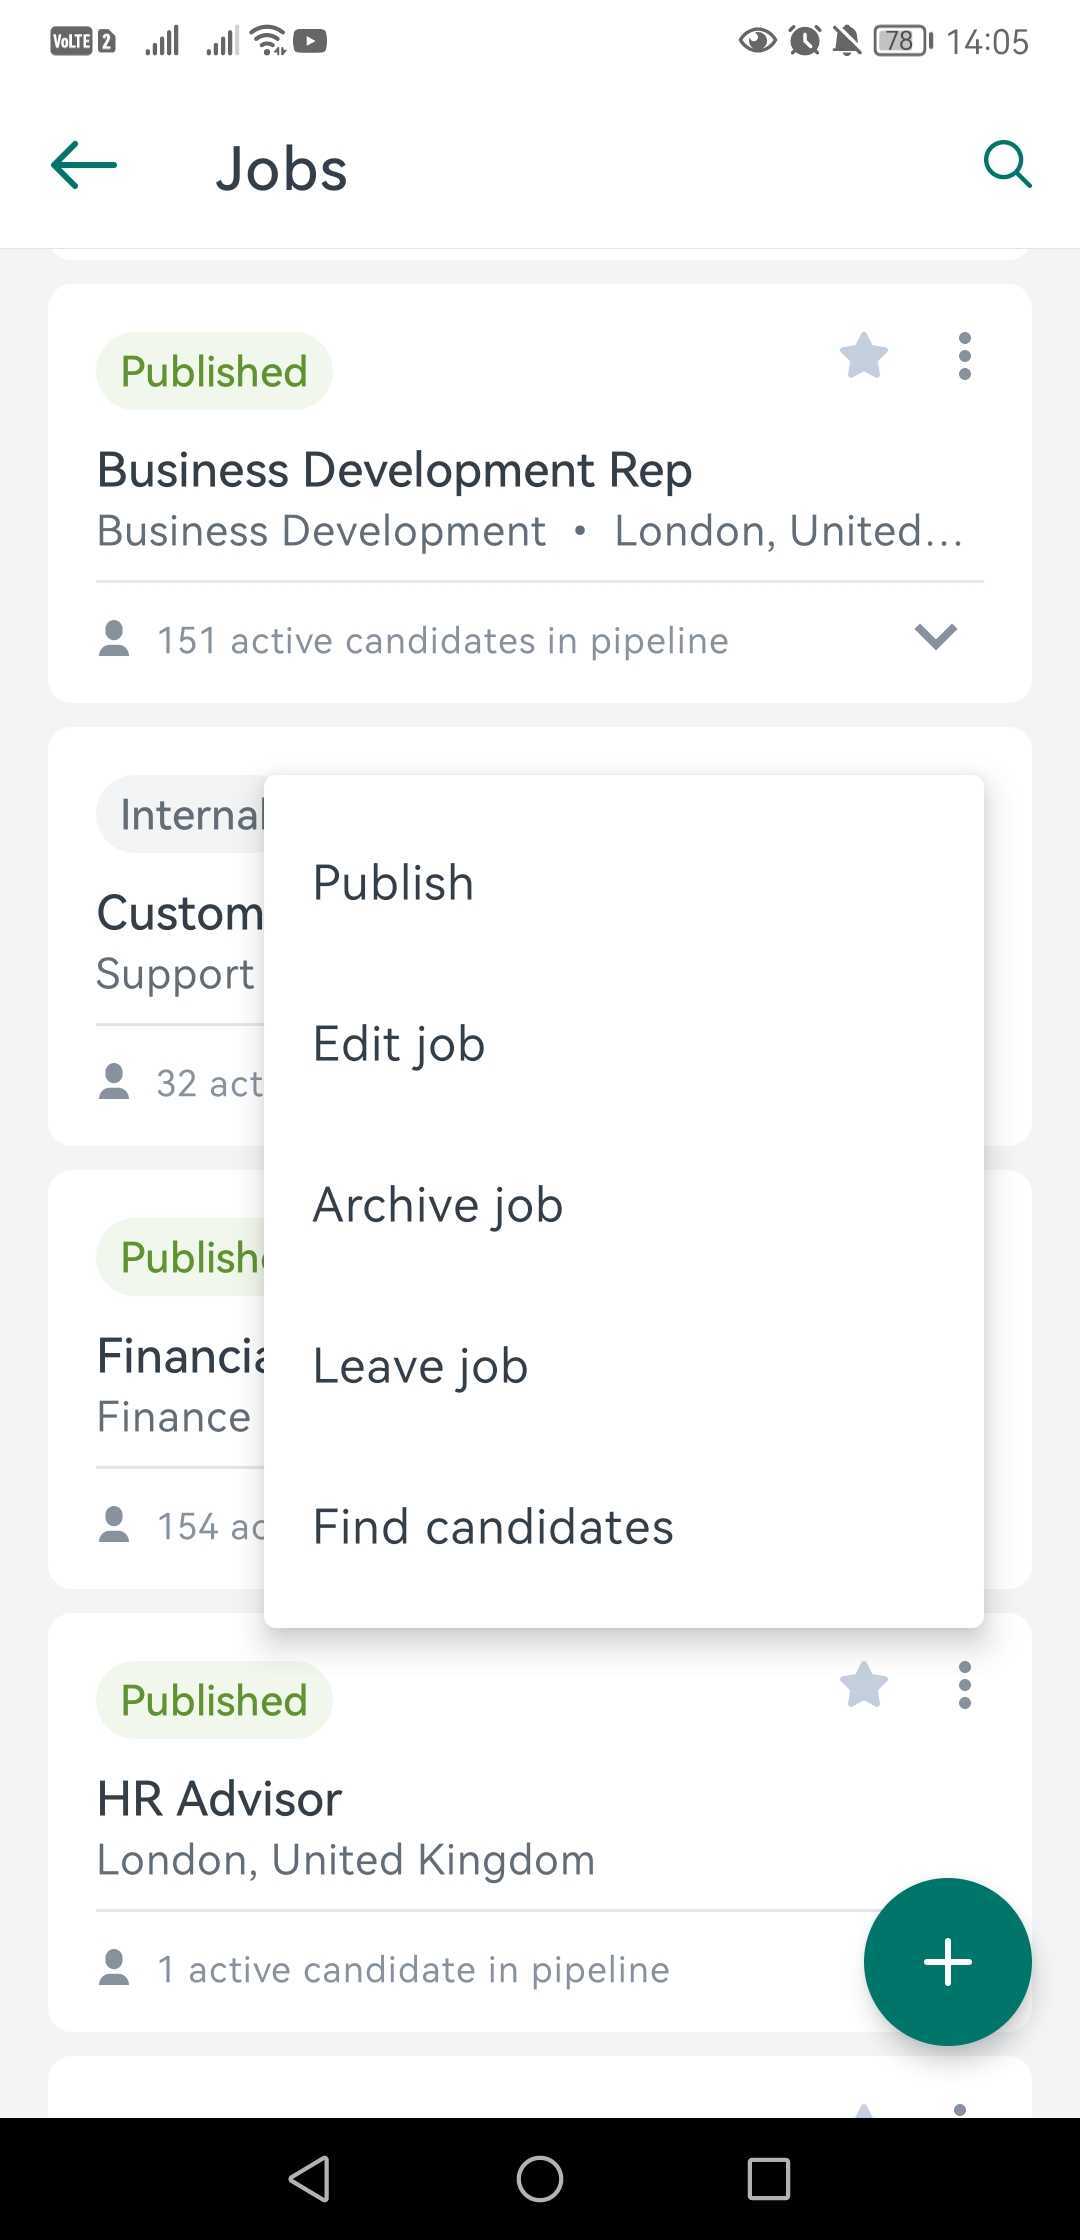Tap the Android back navigation triangle
This screenshot has width=1080, height=2240.
[310, 2178]
